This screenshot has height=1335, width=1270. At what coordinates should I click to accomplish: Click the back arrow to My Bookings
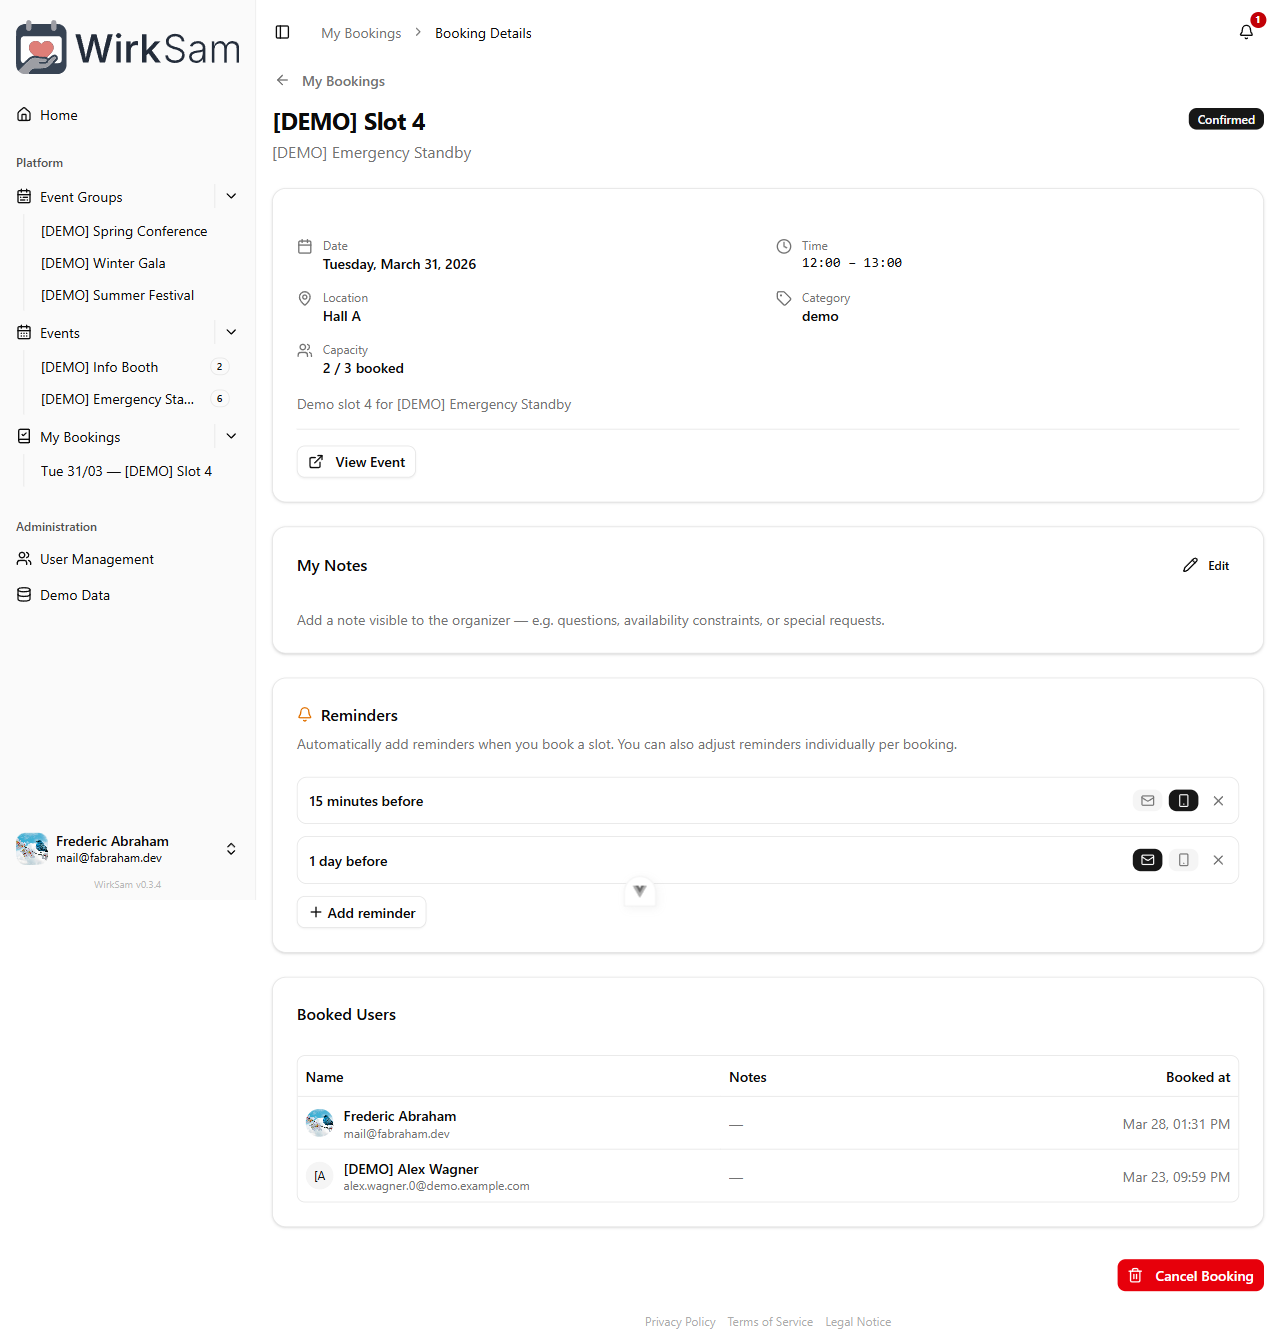coord(282,80)
